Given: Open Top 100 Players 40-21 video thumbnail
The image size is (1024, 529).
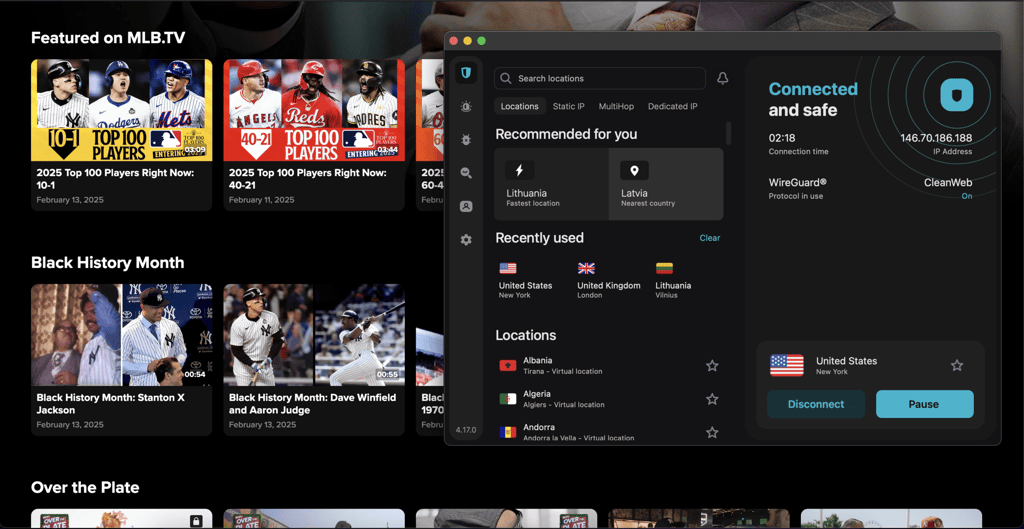Looking at the screenshot, I should [x=314, y=110].
